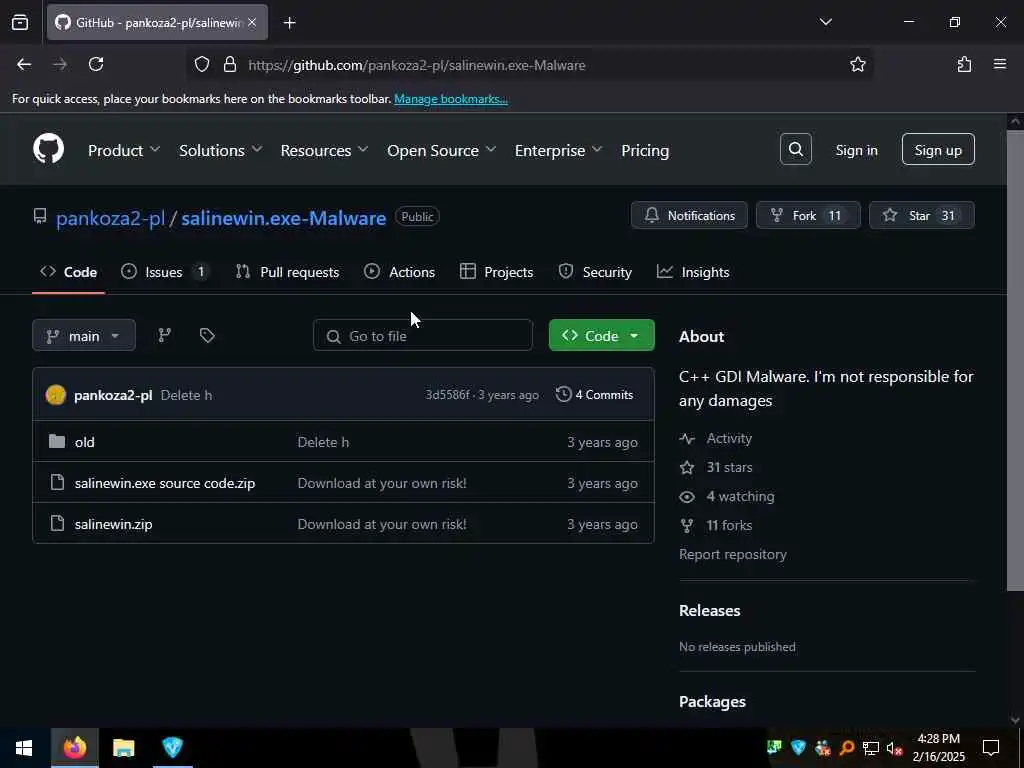Expand the Resources menu
1024x768 pixels.
click(x=324, y=150)
